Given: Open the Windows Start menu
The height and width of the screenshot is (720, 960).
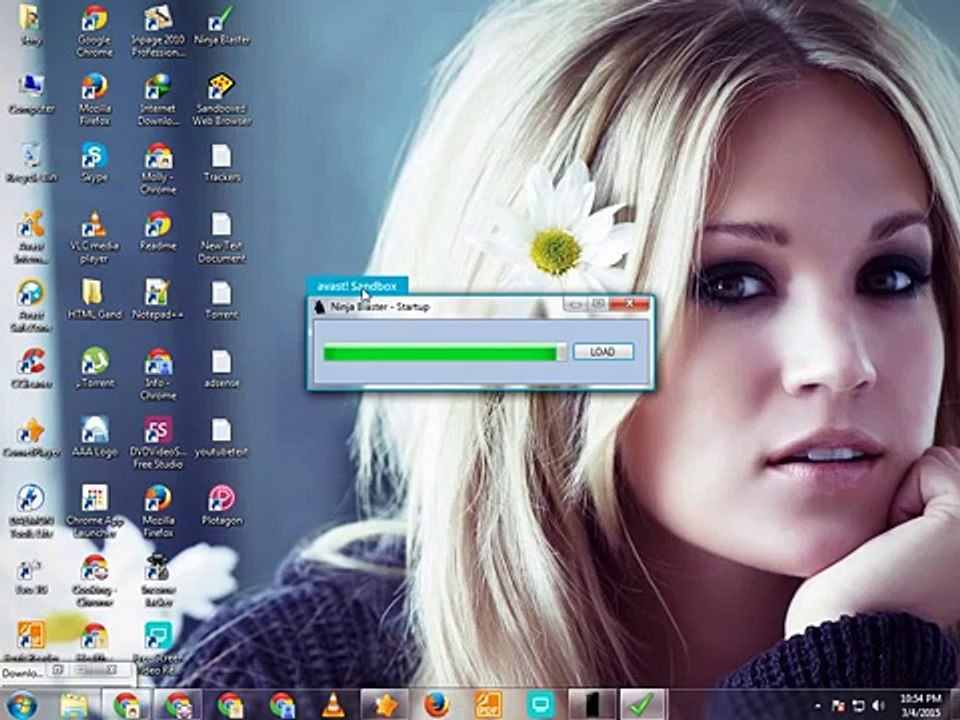Looking at the screenshot, I should (x=23, y=705).
